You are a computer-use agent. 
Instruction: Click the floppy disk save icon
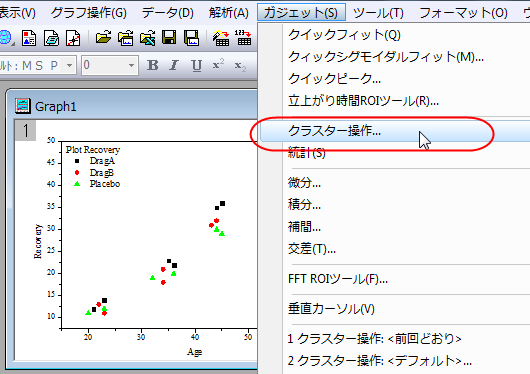pos(169,38)
